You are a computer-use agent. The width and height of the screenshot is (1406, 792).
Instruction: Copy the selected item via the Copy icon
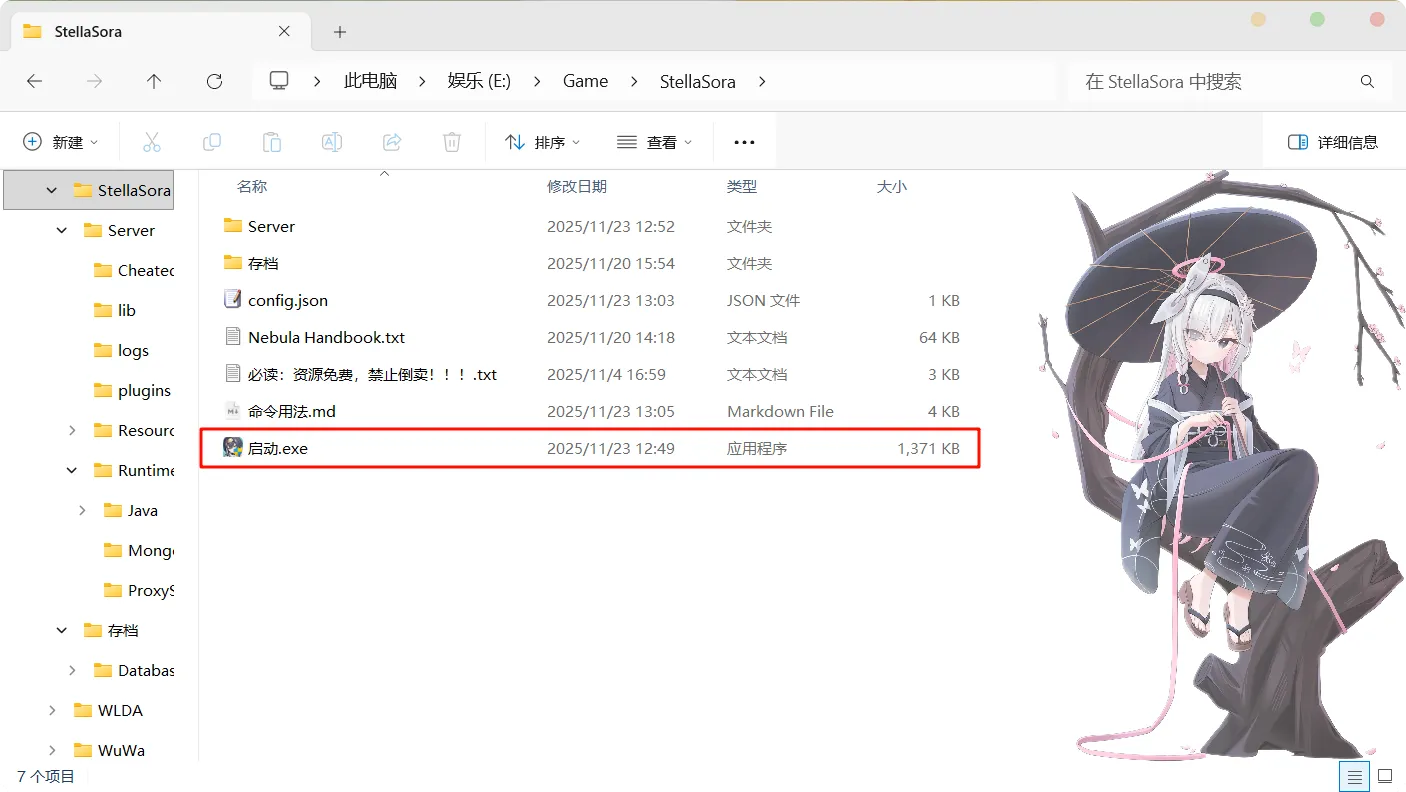tap(212, 141)
